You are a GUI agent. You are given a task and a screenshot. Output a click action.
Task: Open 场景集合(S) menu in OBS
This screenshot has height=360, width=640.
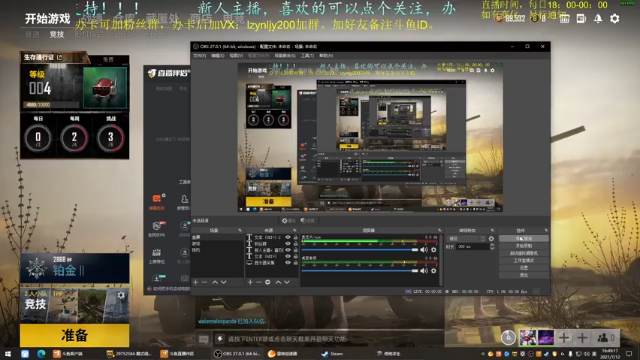[x=285, y=56]
